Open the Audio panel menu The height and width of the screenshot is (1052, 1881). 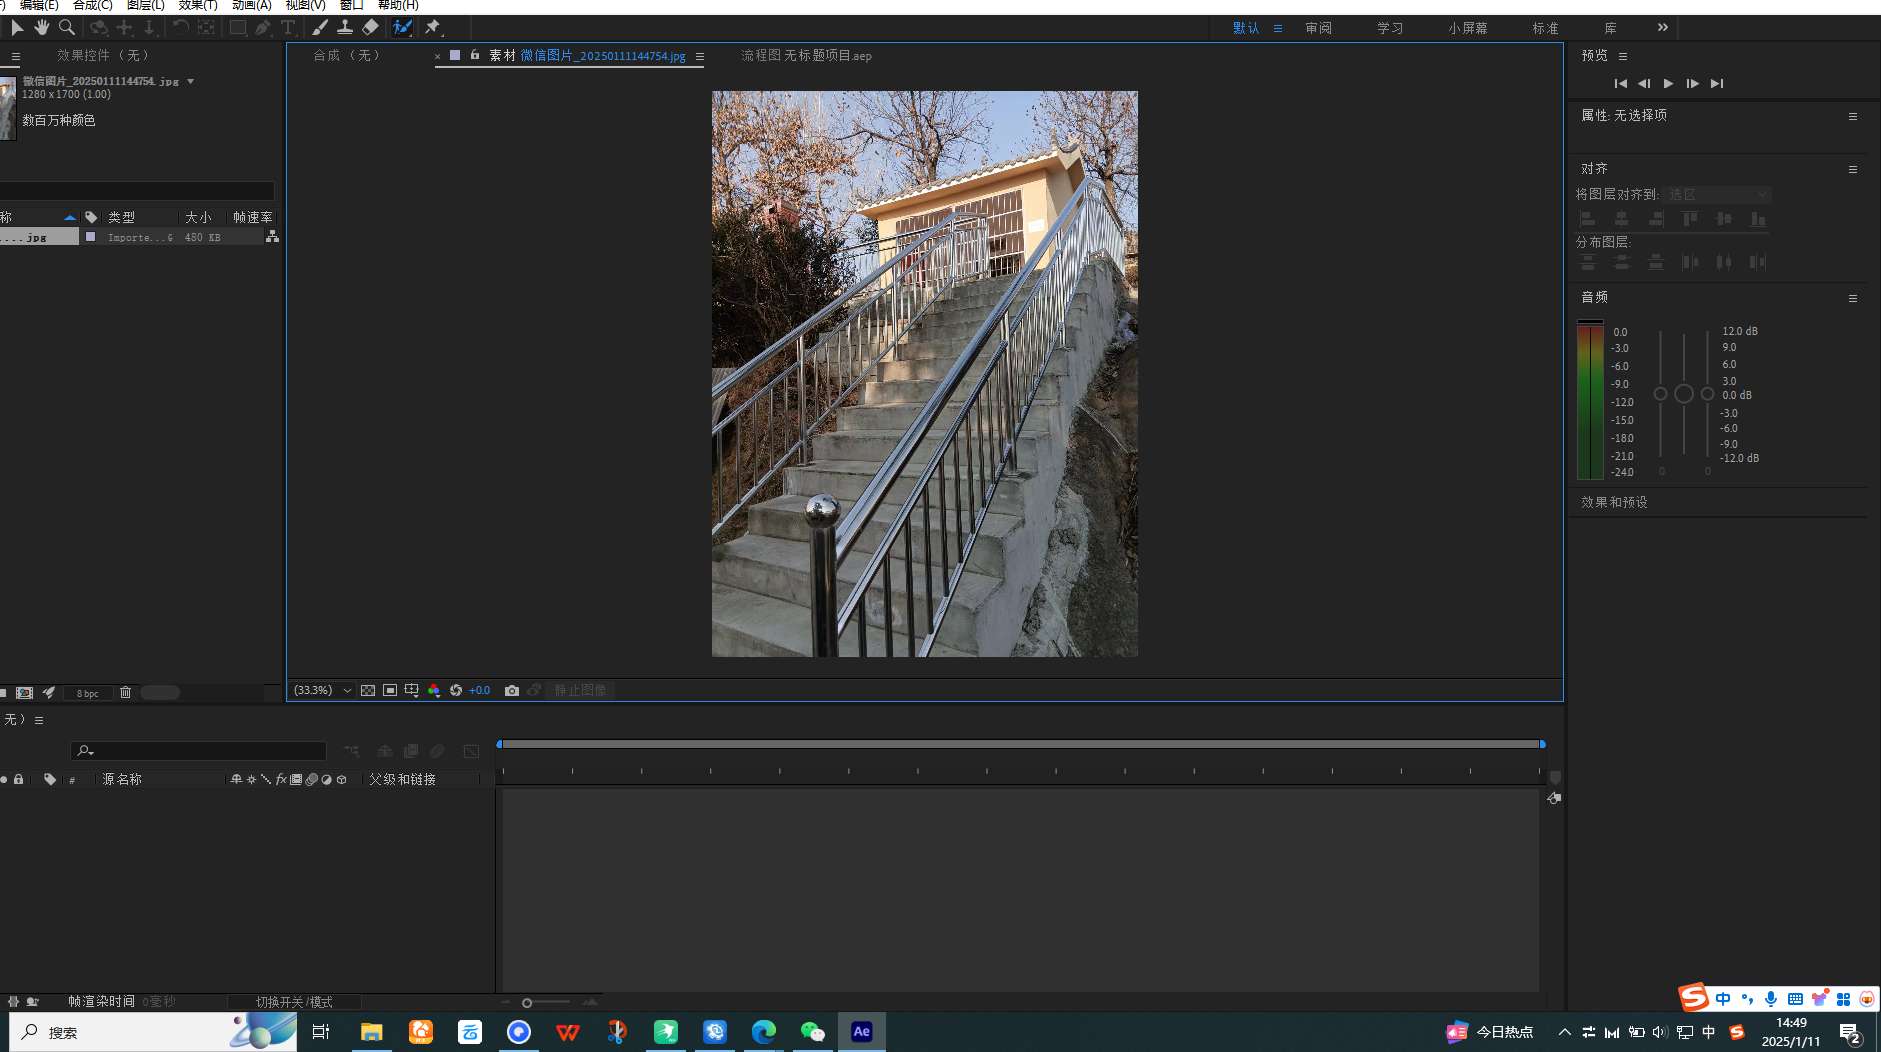click(x=1853, y=298)
